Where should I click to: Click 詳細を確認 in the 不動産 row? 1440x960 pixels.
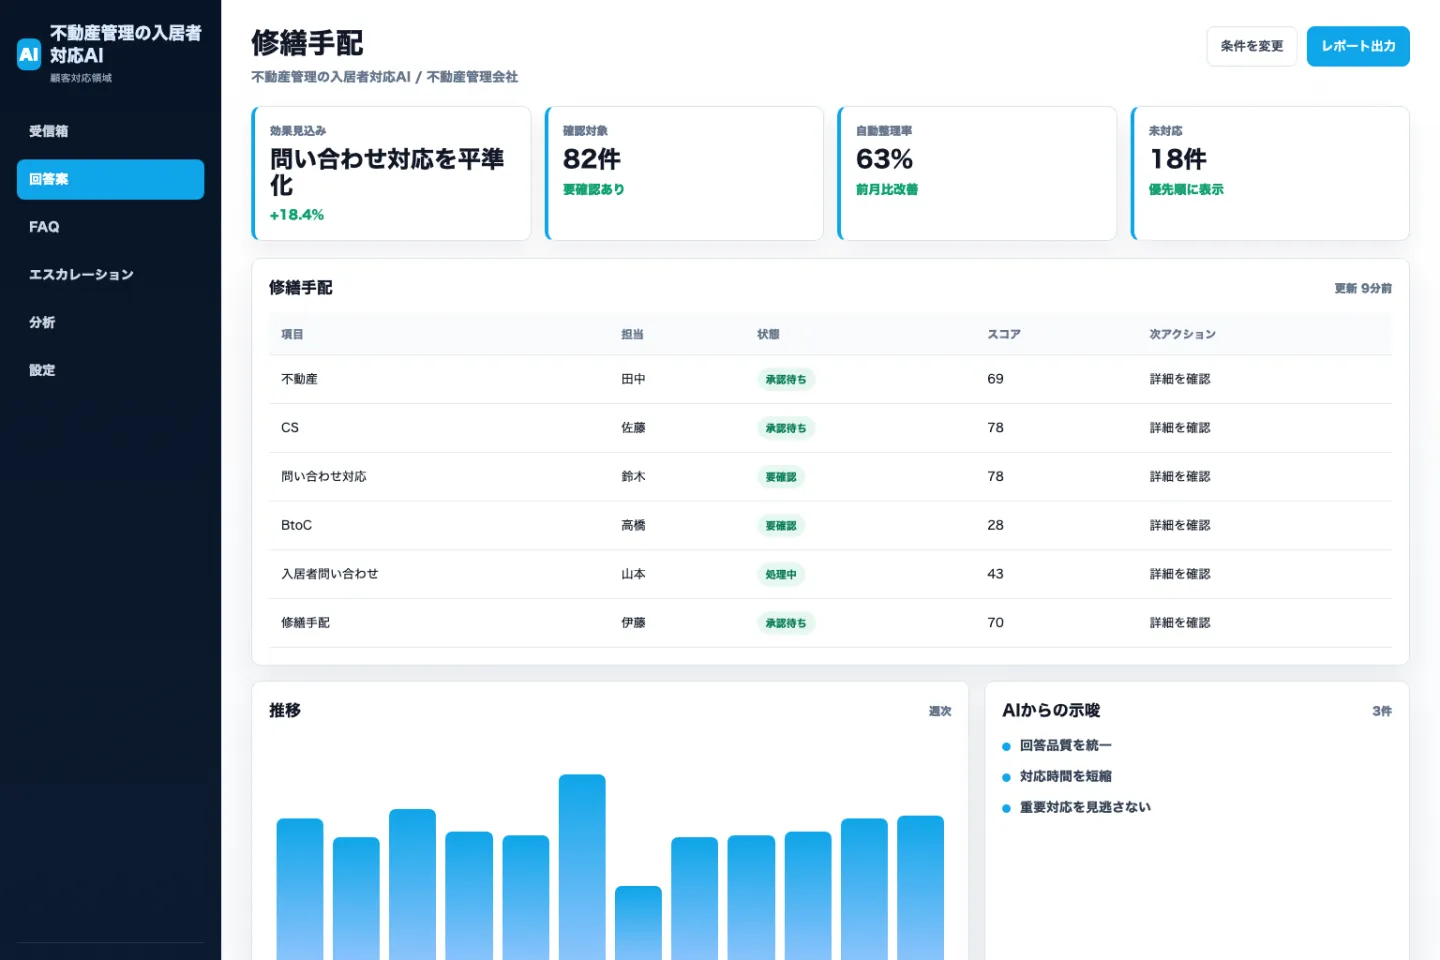[1179, 379]
